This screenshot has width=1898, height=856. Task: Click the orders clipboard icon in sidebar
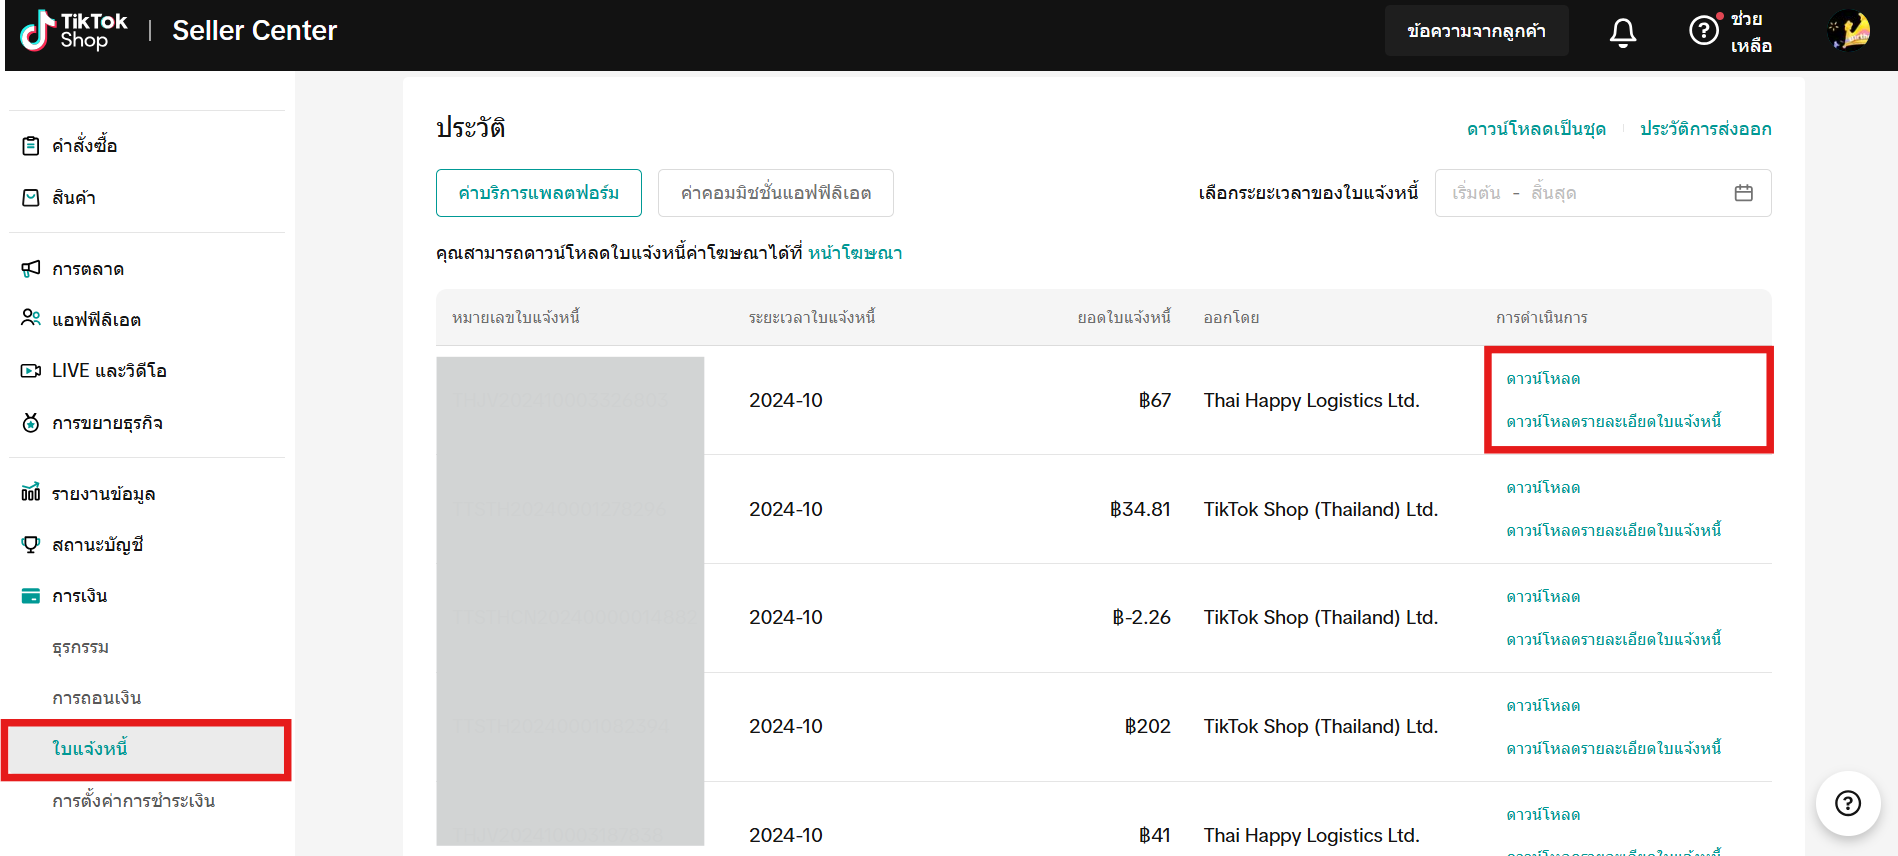pyautogui.click(x=31, y=146)
